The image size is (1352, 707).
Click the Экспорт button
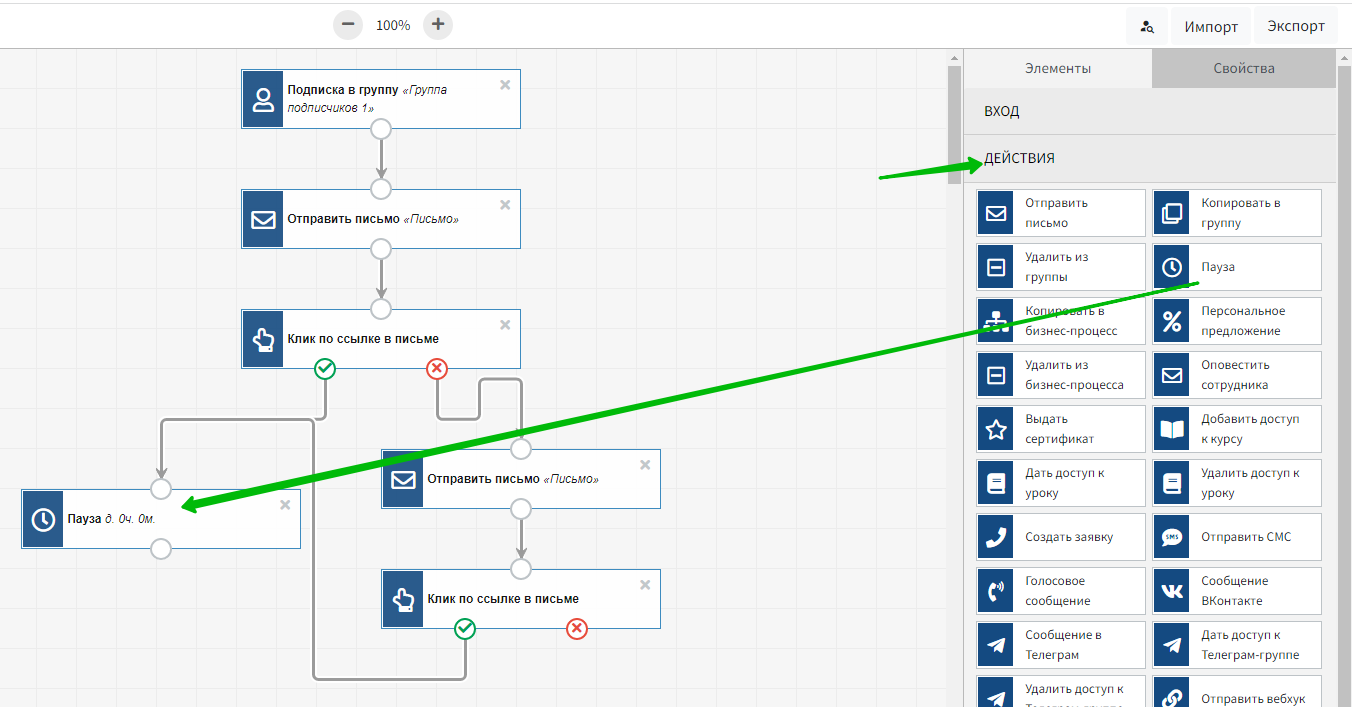coord(1295,27)
